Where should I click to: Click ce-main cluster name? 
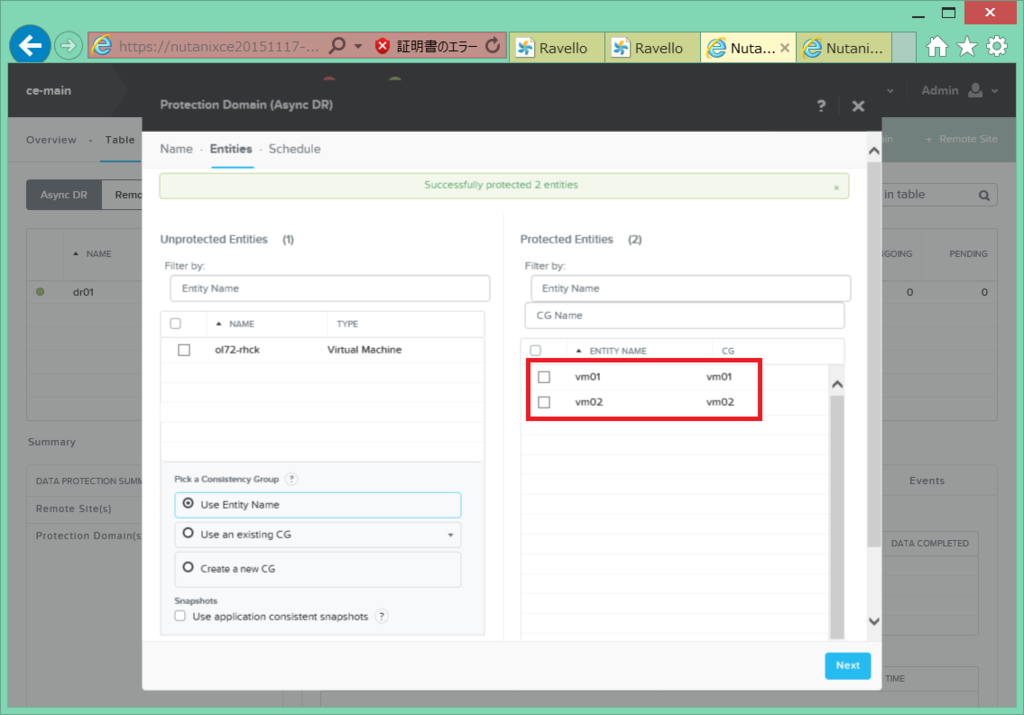(48, 91)
